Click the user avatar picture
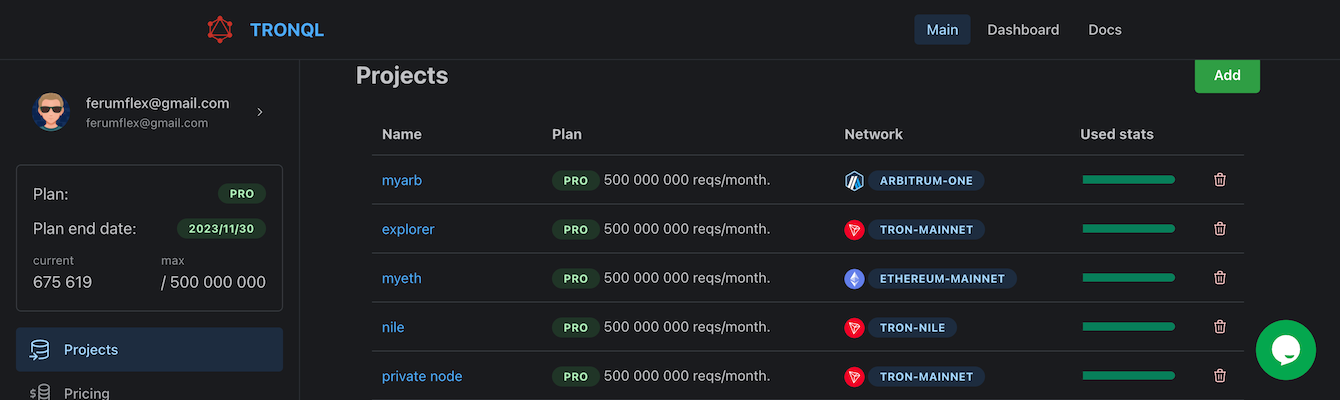Viewport: 1340px width, 400px height. coord(51,111)
